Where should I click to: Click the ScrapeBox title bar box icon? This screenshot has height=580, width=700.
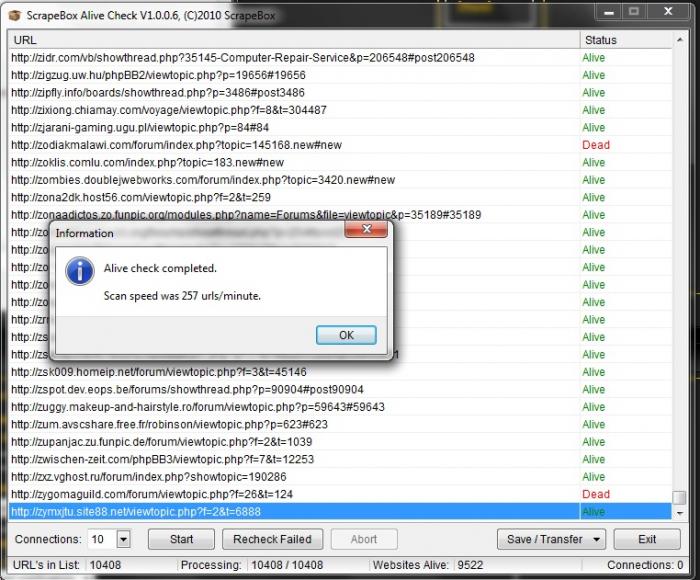tap(15, 16)
